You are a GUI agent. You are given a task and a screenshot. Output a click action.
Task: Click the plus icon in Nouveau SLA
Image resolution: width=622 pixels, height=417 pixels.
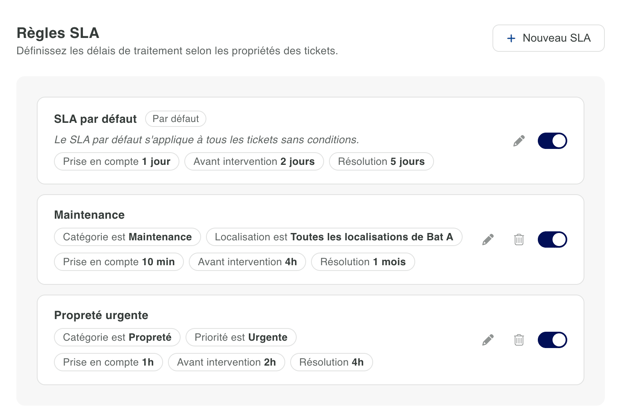pyautogui.click(x=511, y=38)
